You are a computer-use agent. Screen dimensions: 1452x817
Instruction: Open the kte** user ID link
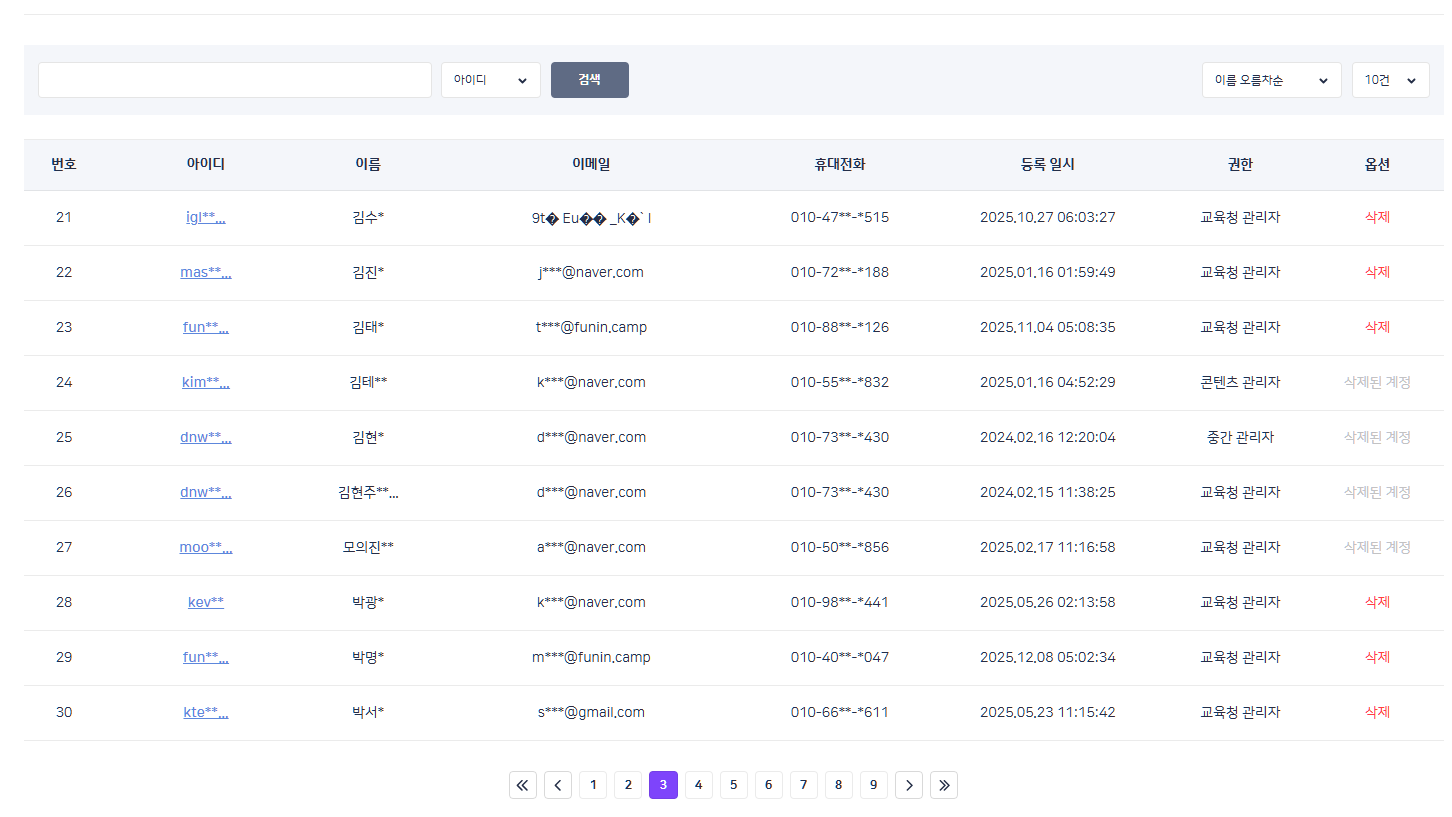coord(206,712)
